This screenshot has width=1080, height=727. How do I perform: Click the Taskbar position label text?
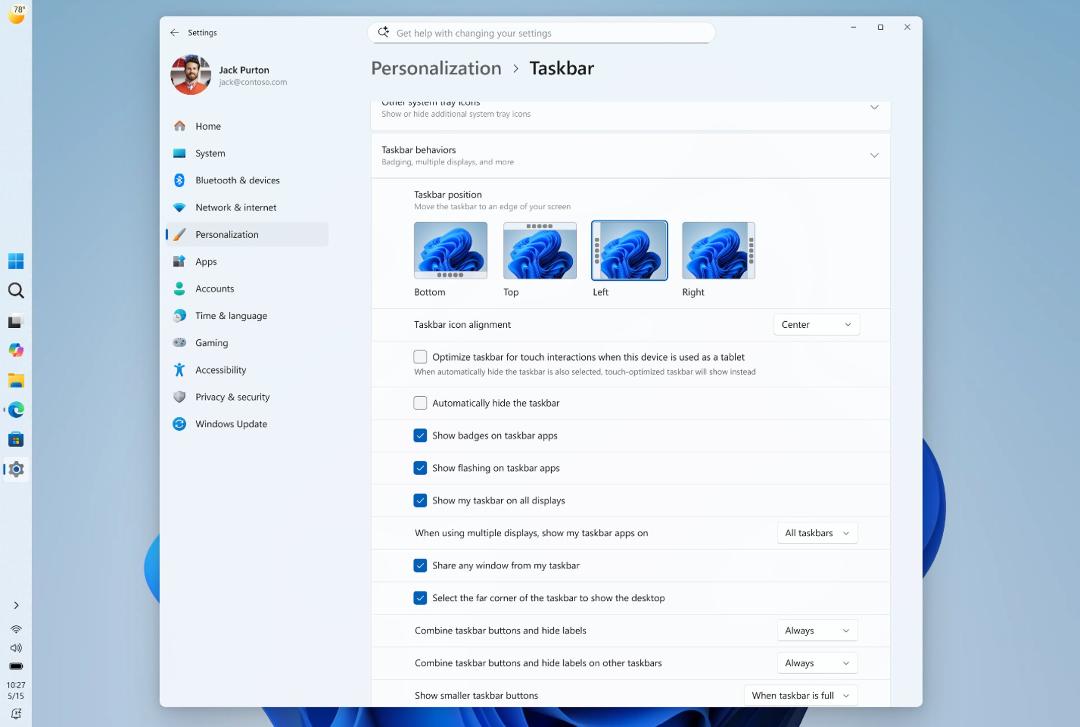point(448,194)
